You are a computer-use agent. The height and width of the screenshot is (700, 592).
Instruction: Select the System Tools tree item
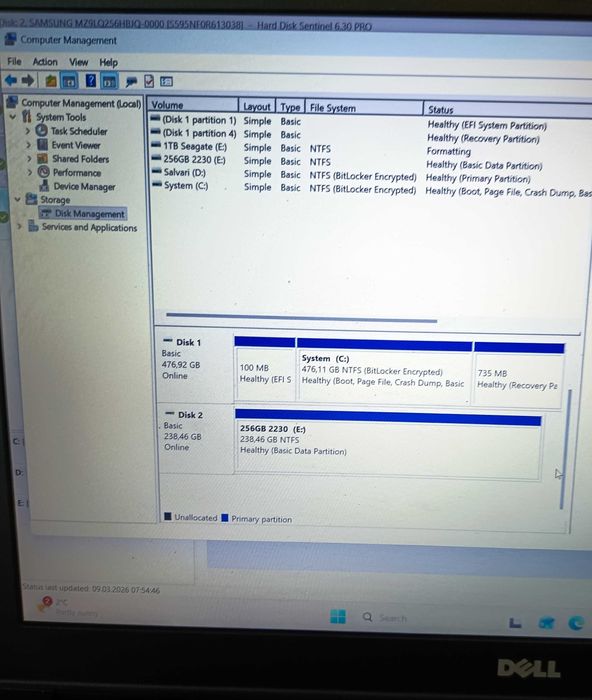(x=61, y=117)
